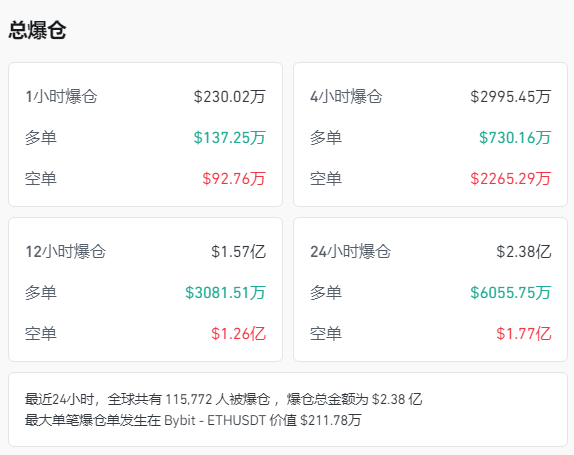Click the 24-hour total $2.38亿
The height and width of the screenshot is (455, 574).
click(x=523, y=252)
